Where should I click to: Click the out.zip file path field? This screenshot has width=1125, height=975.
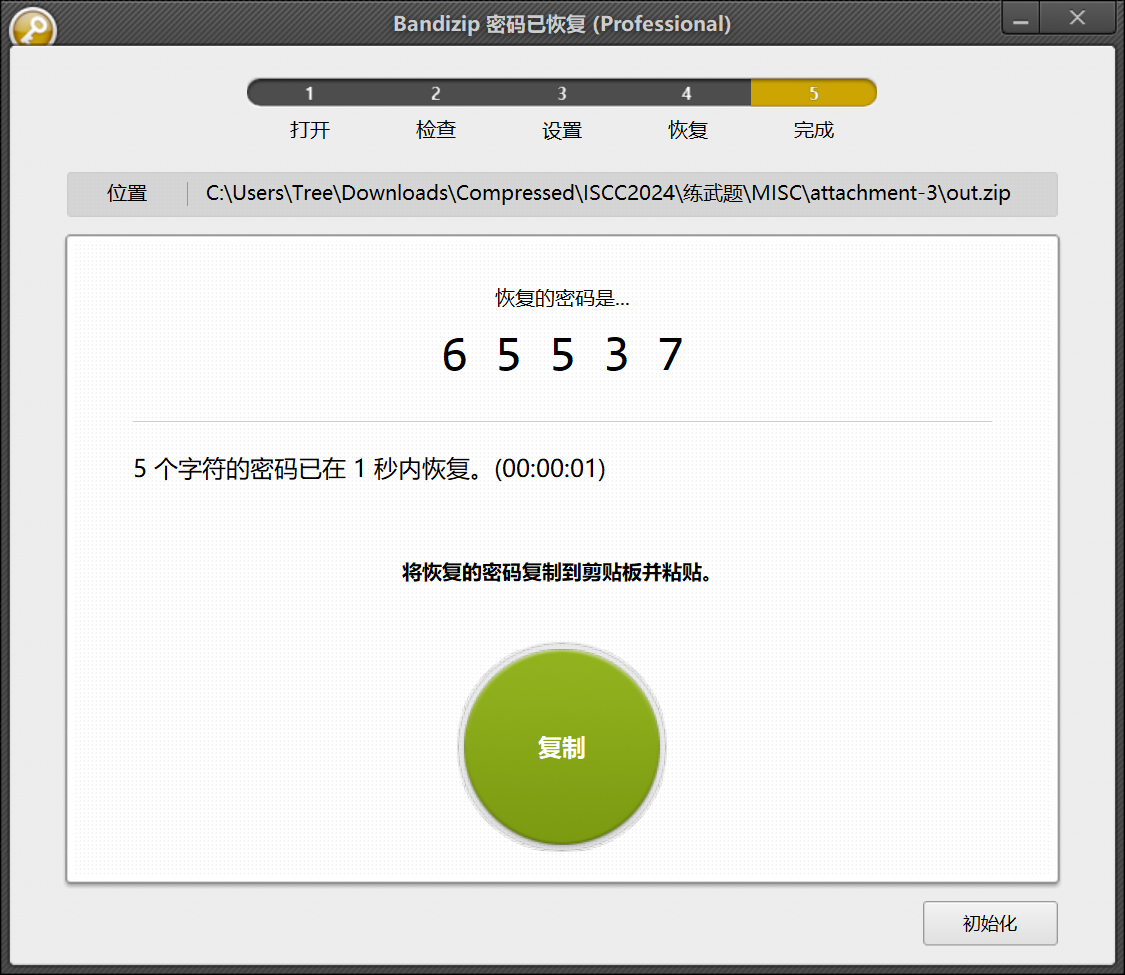[608, 194]
